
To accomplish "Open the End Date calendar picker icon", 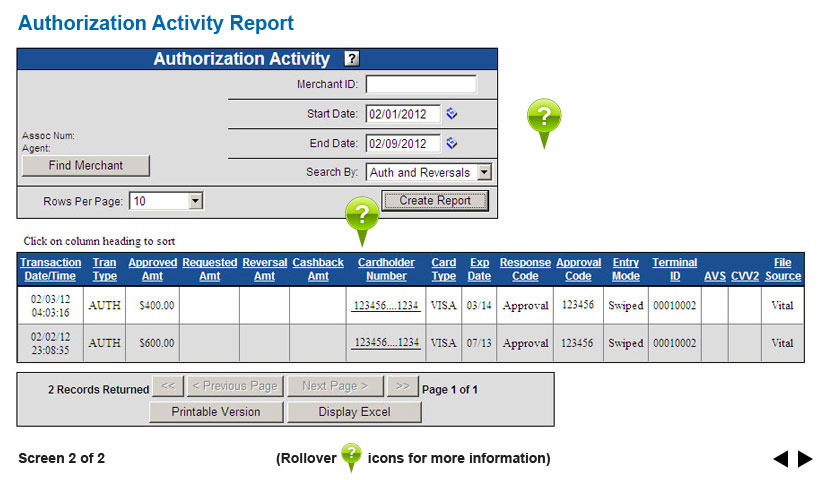I will tap(452, 143).
